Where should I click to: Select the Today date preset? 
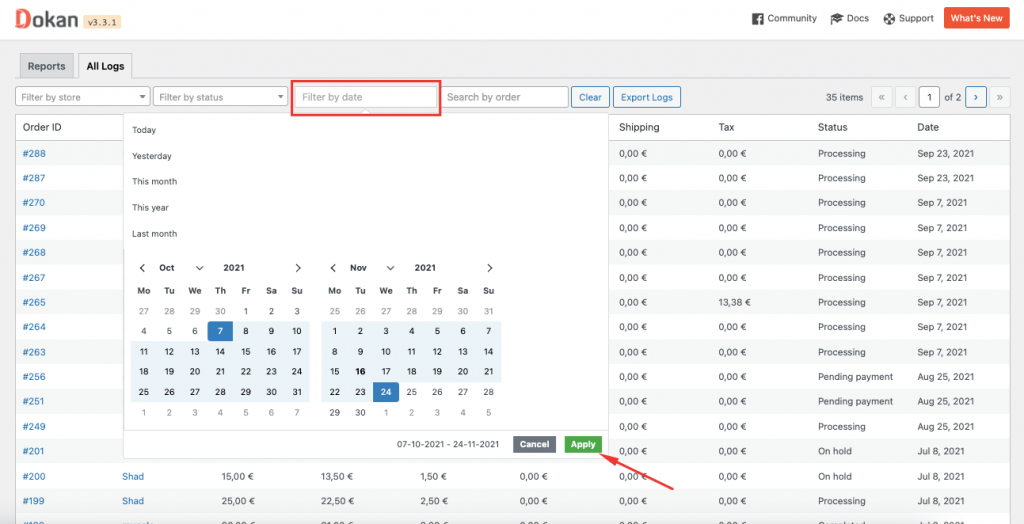coord(144,130)
